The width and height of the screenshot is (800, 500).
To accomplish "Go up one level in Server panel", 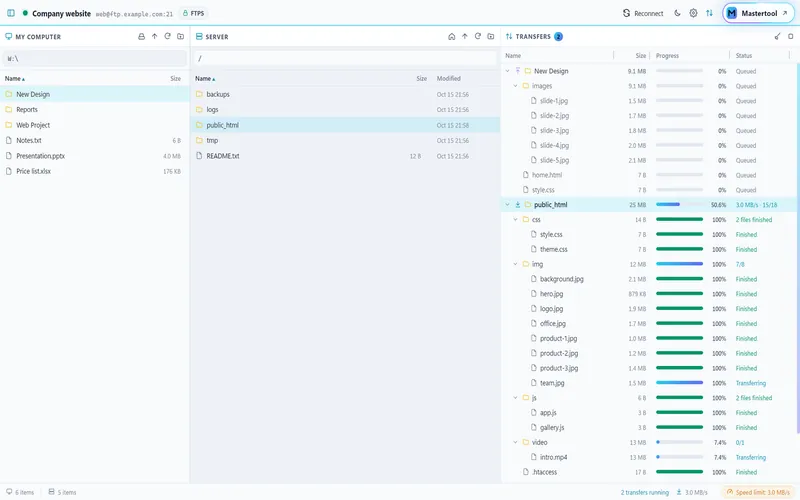I will [x=465, y=36].
